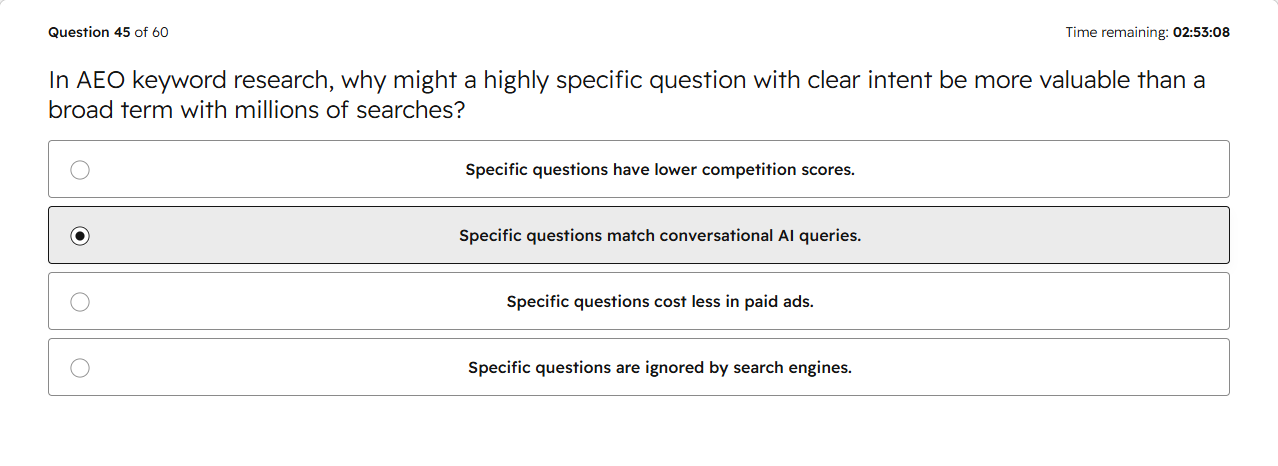Click the 'Time remaining:' label
Viewport: 1278px width, 466px height.
1117,32
